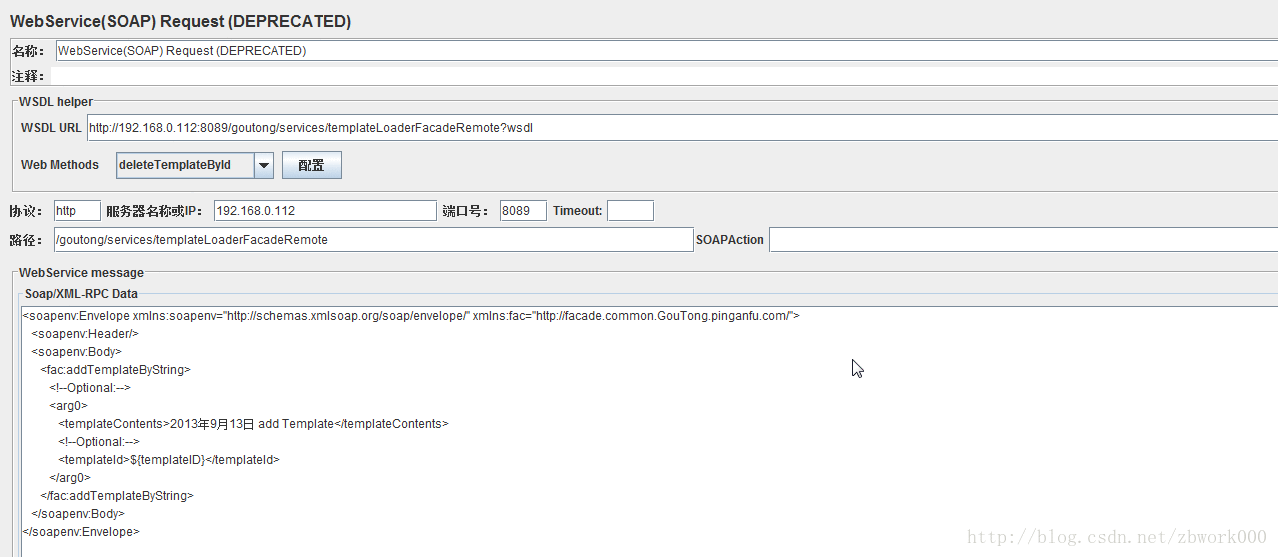Viewport: 1278px width, 557px height.
Task: Click the soapenv:Envelope opening line
Action: tap(411, 316)
